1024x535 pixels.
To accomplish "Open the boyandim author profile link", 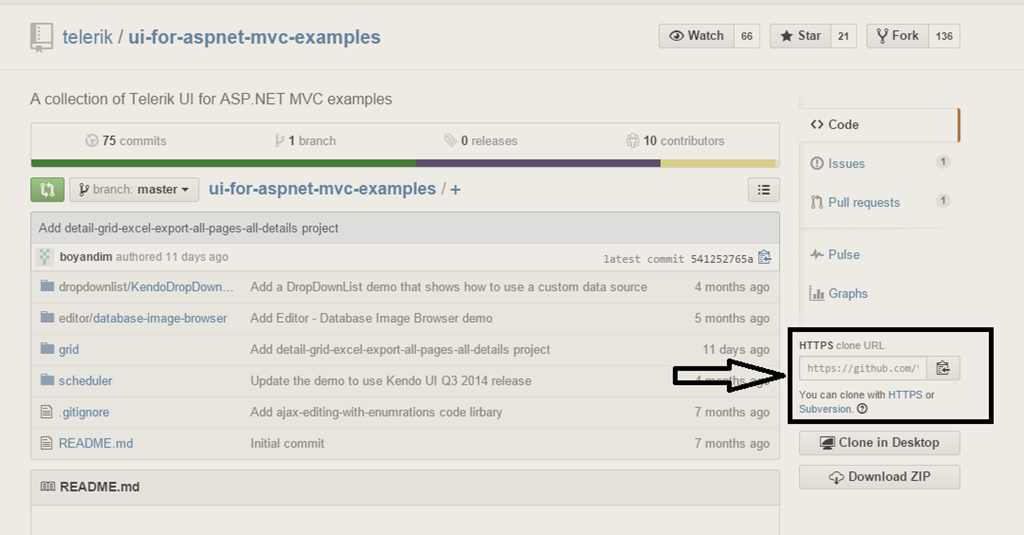I will (86, 257).
